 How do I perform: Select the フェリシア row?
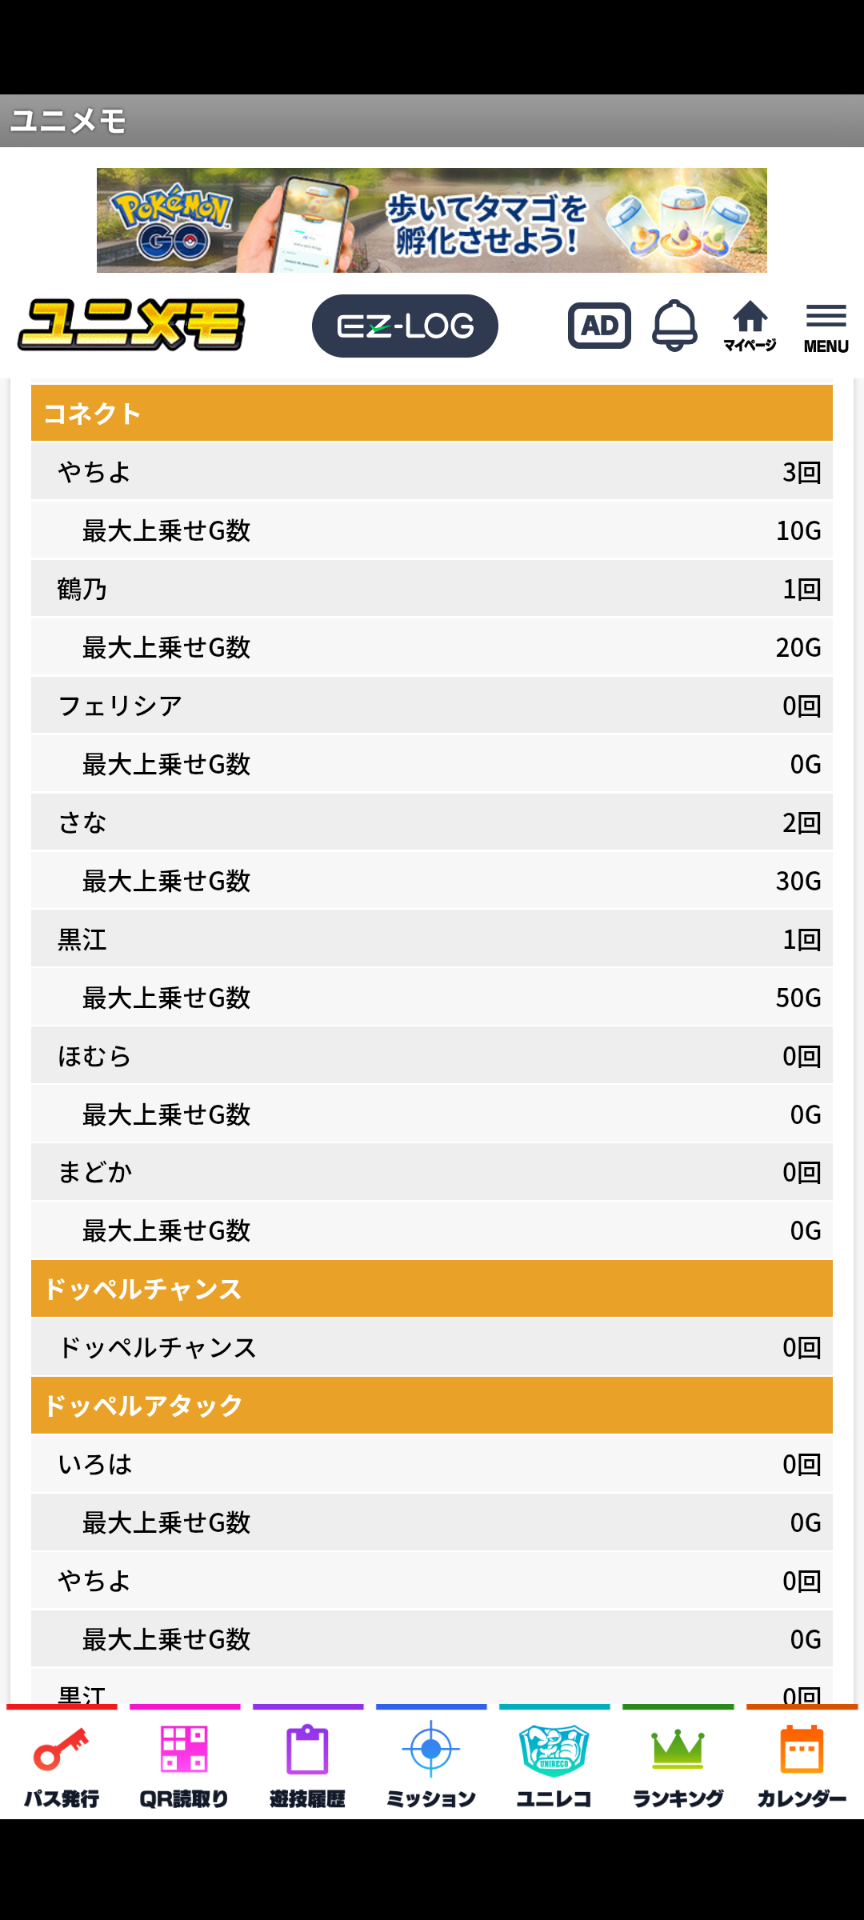[x=432, y=706]
